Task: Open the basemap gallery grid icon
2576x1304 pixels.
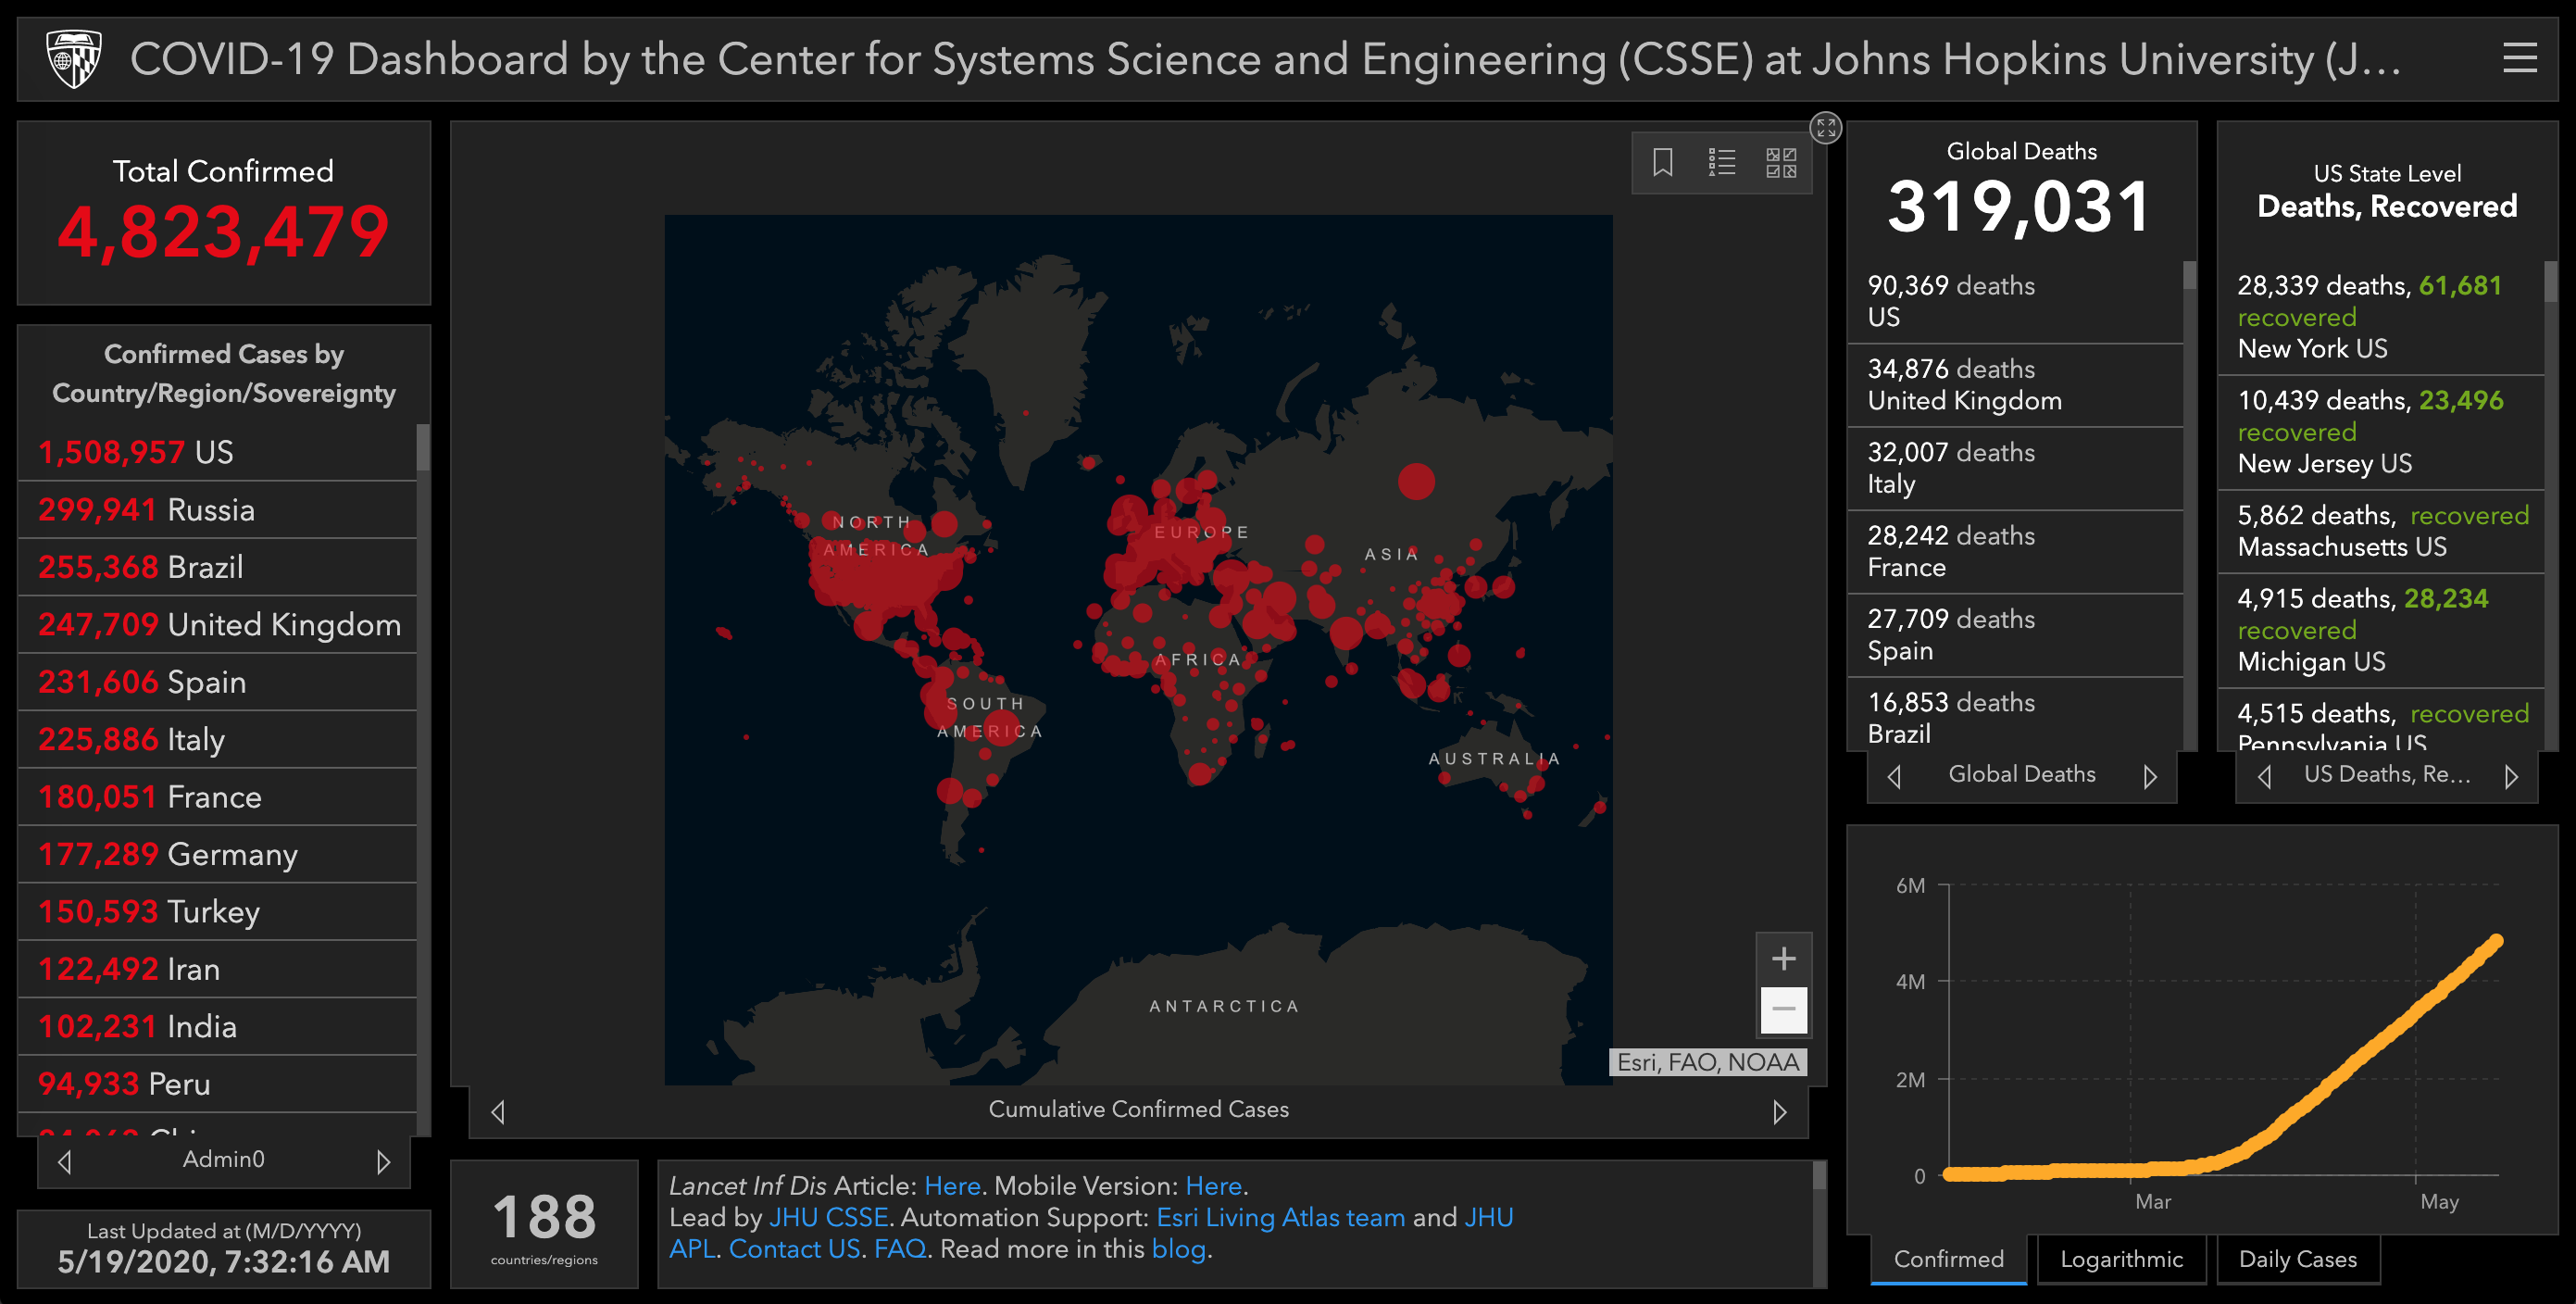Action: click(1780, 162)
